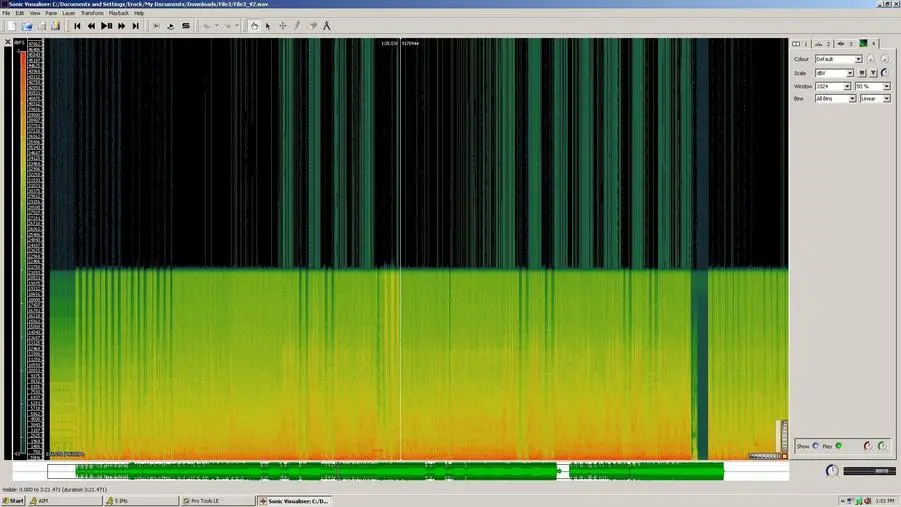Image resolution: width=901 pixels, height=507 pixels.
Task: Click the Save Session icon
Action: tap(41, 26)
